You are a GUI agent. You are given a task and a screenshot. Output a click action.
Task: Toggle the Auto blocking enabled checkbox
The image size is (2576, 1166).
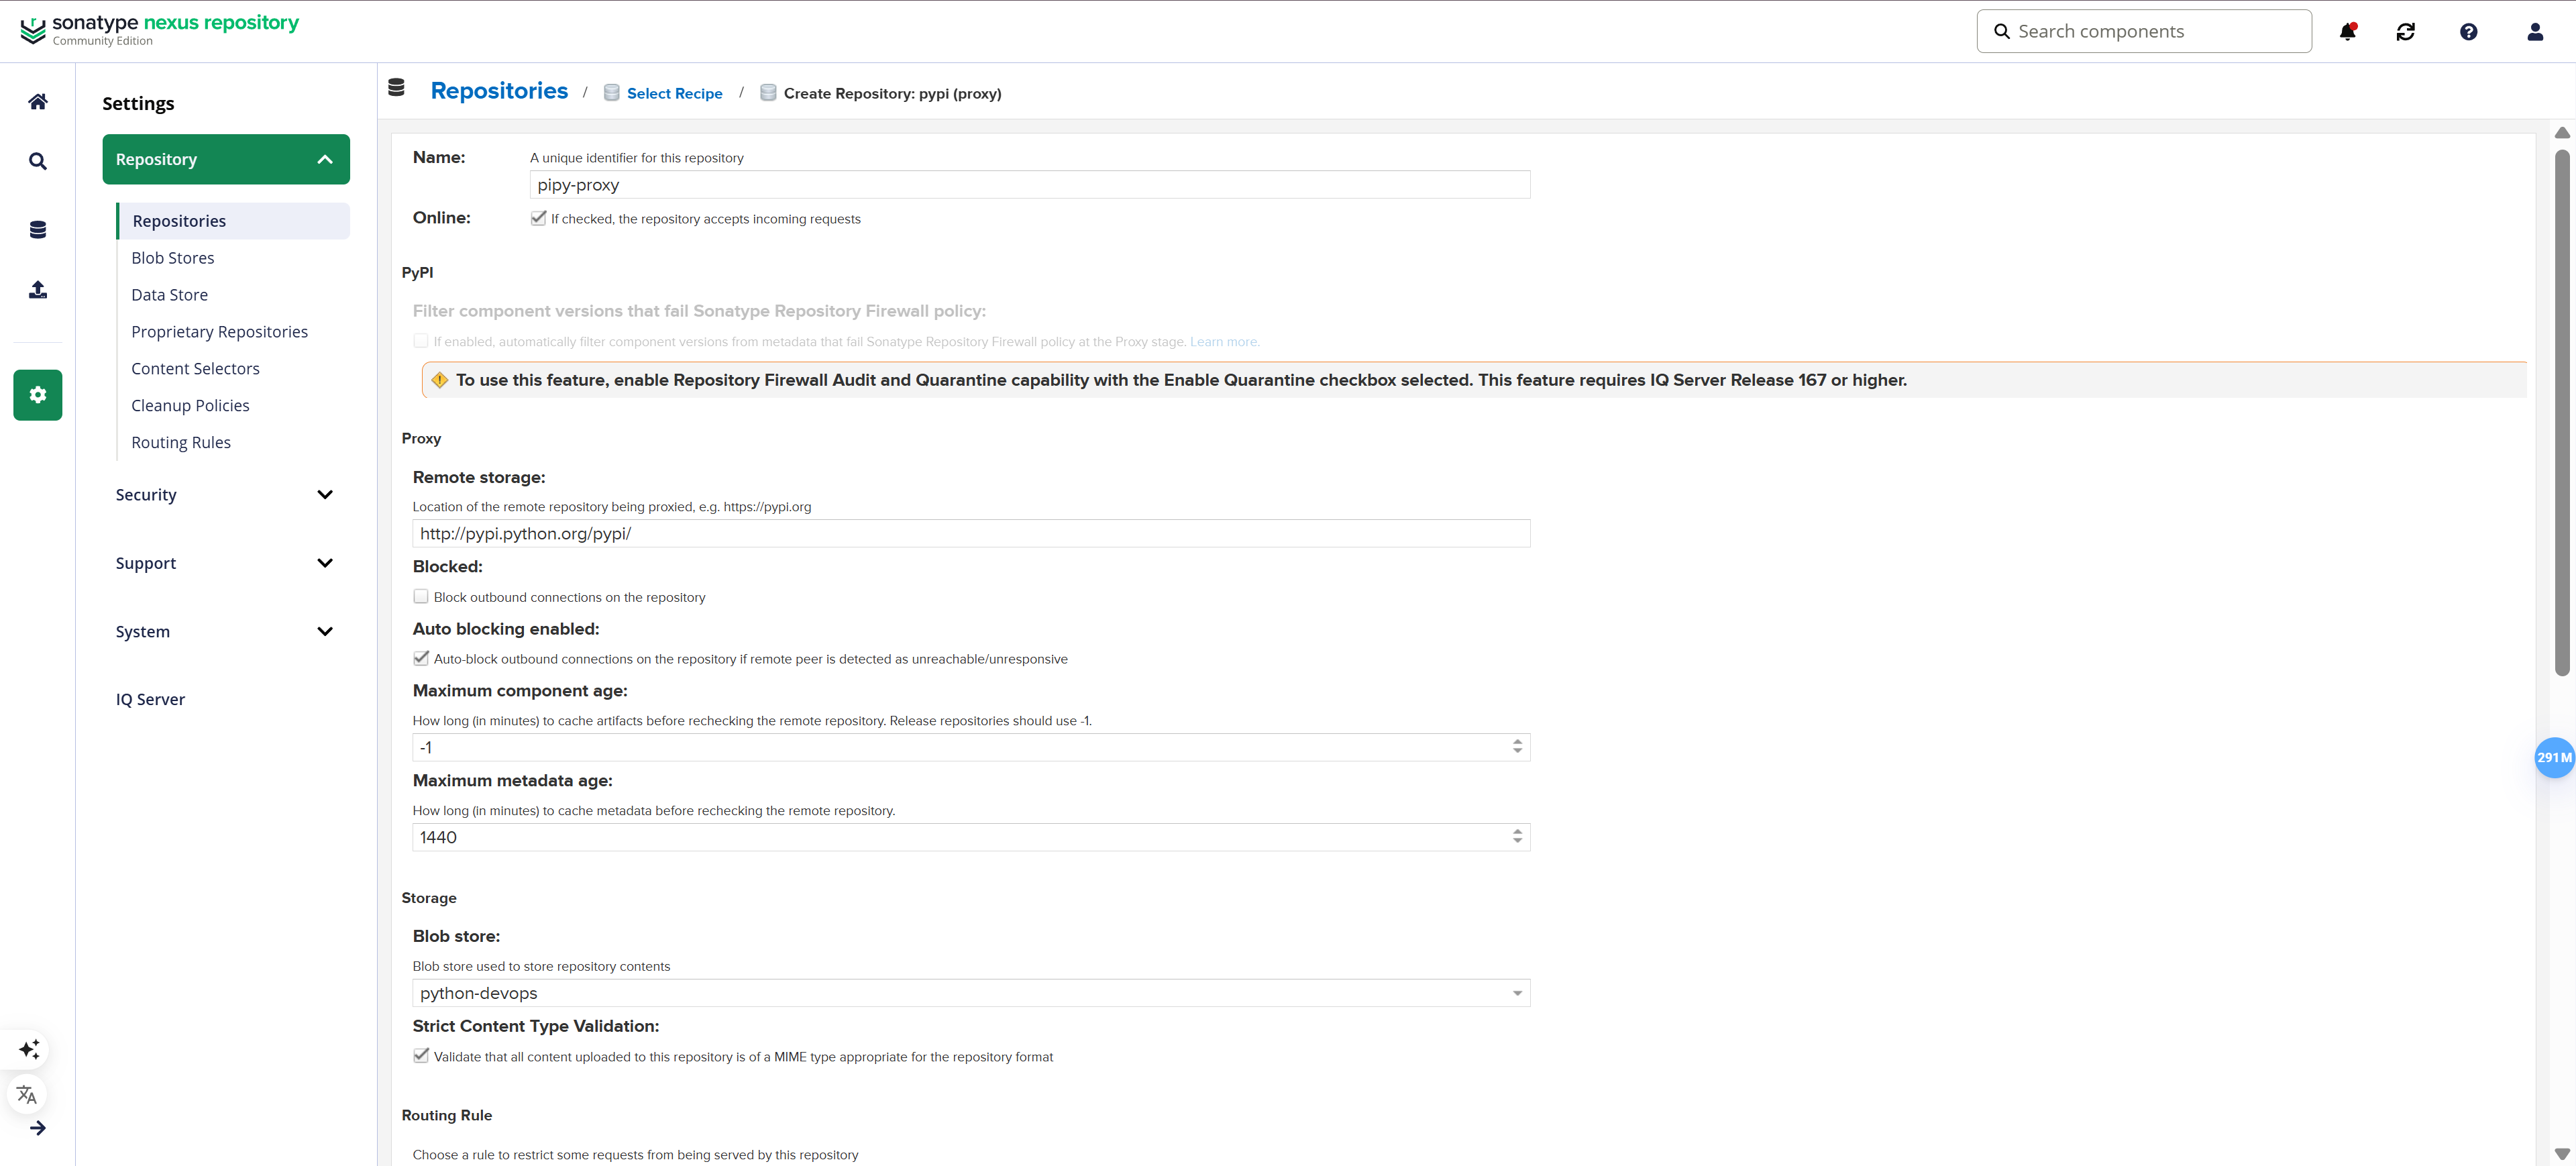[x=421, y=658]
